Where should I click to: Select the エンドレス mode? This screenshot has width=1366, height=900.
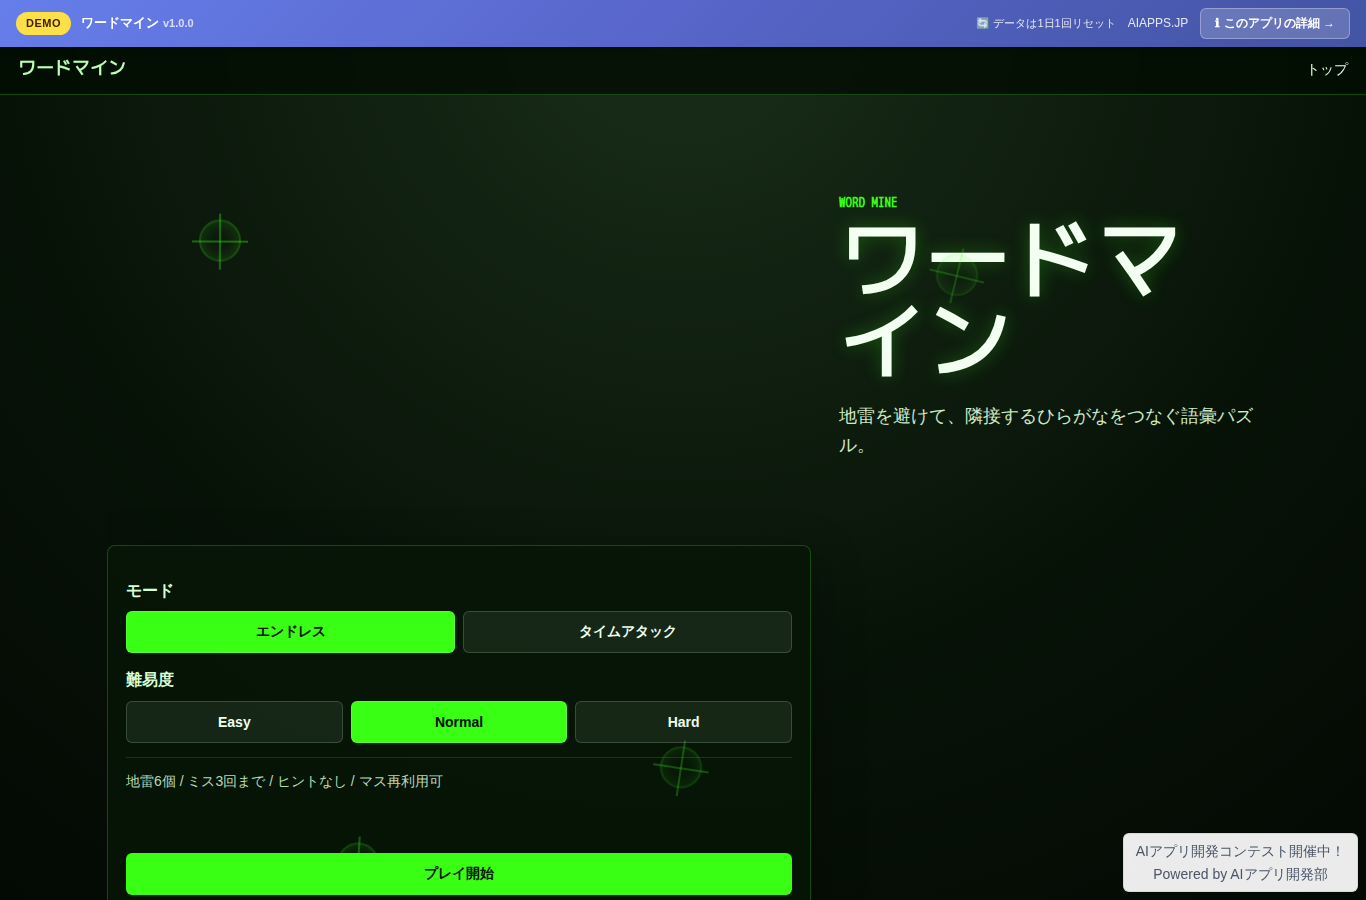coord(290,632)
